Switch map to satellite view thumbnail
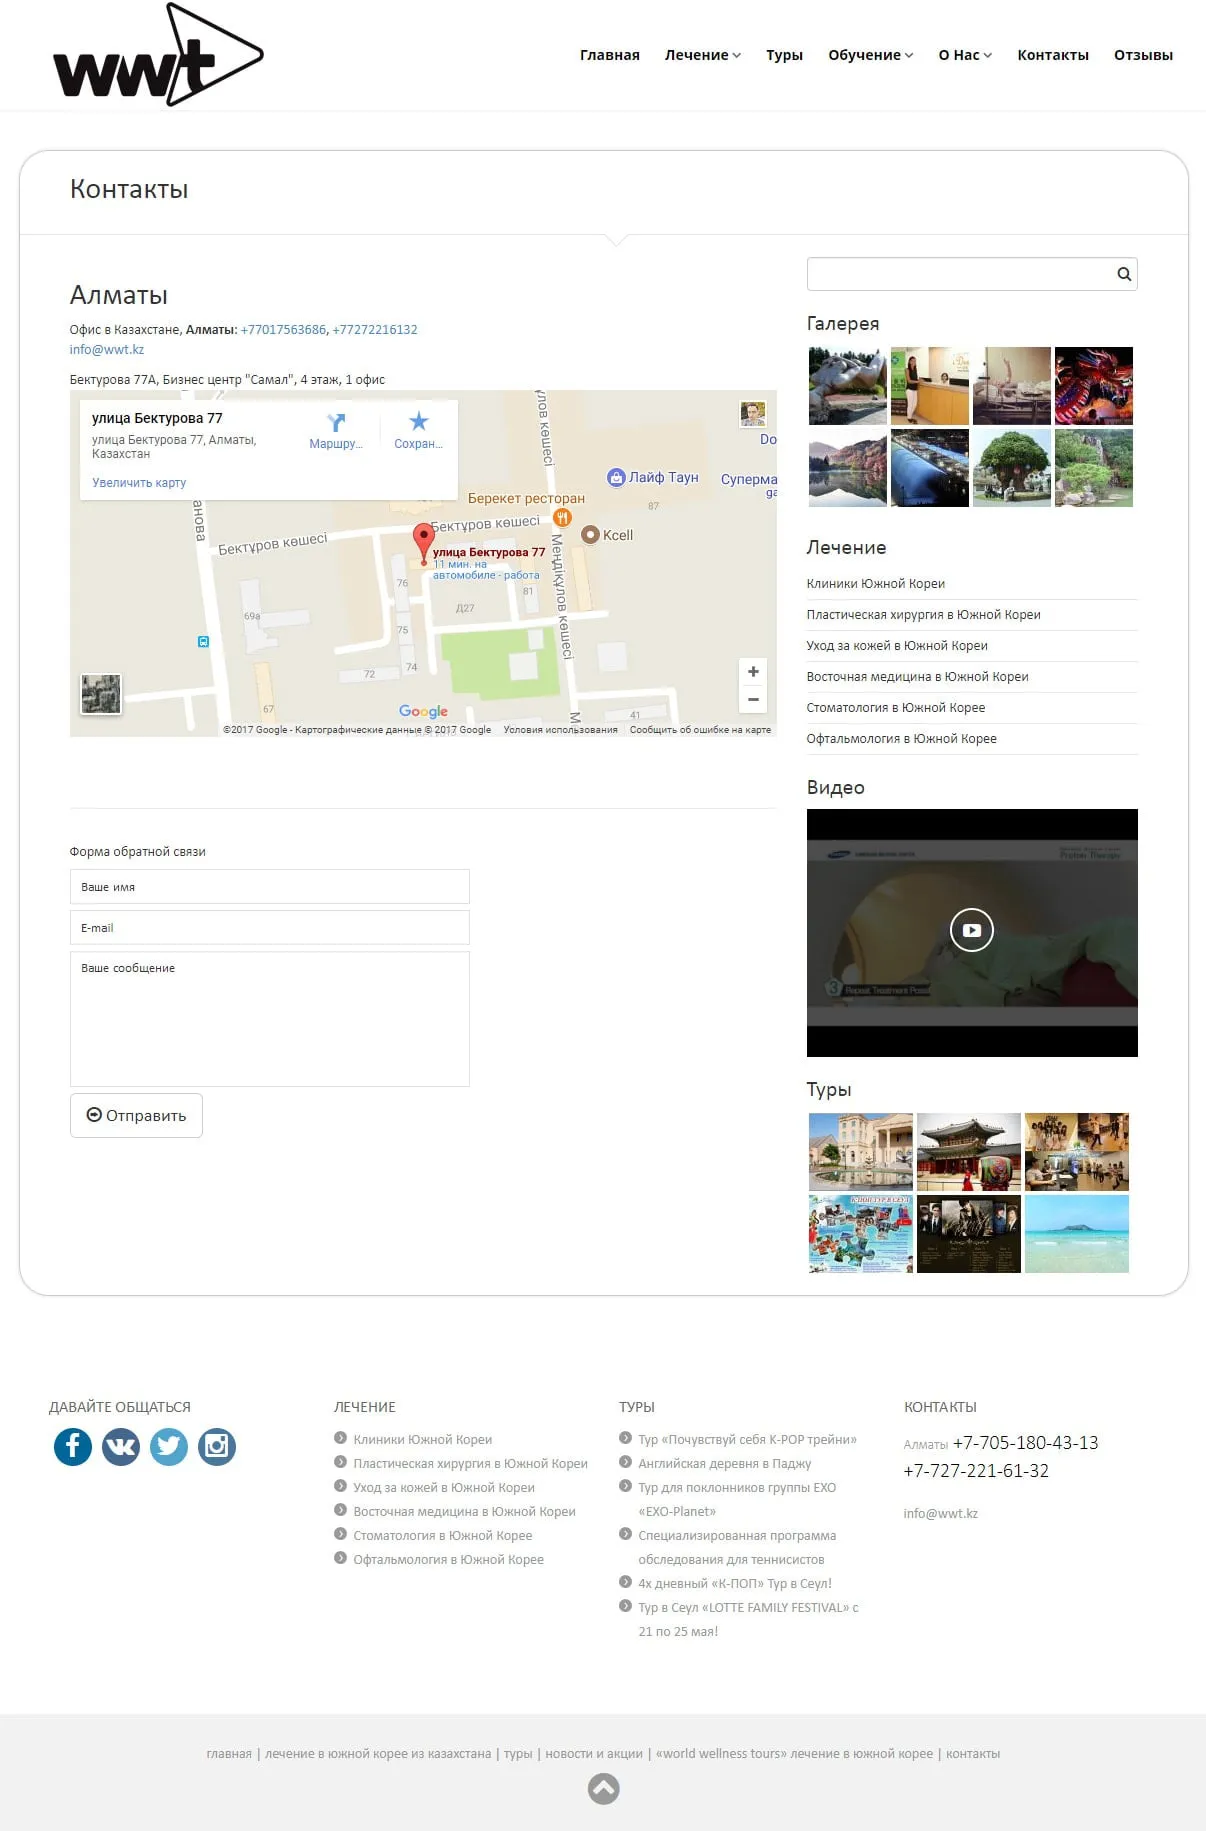 pos(101,694)
